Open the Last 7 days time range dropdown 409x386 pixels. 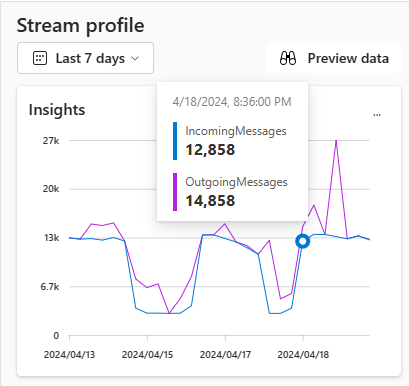coord(85,58)
